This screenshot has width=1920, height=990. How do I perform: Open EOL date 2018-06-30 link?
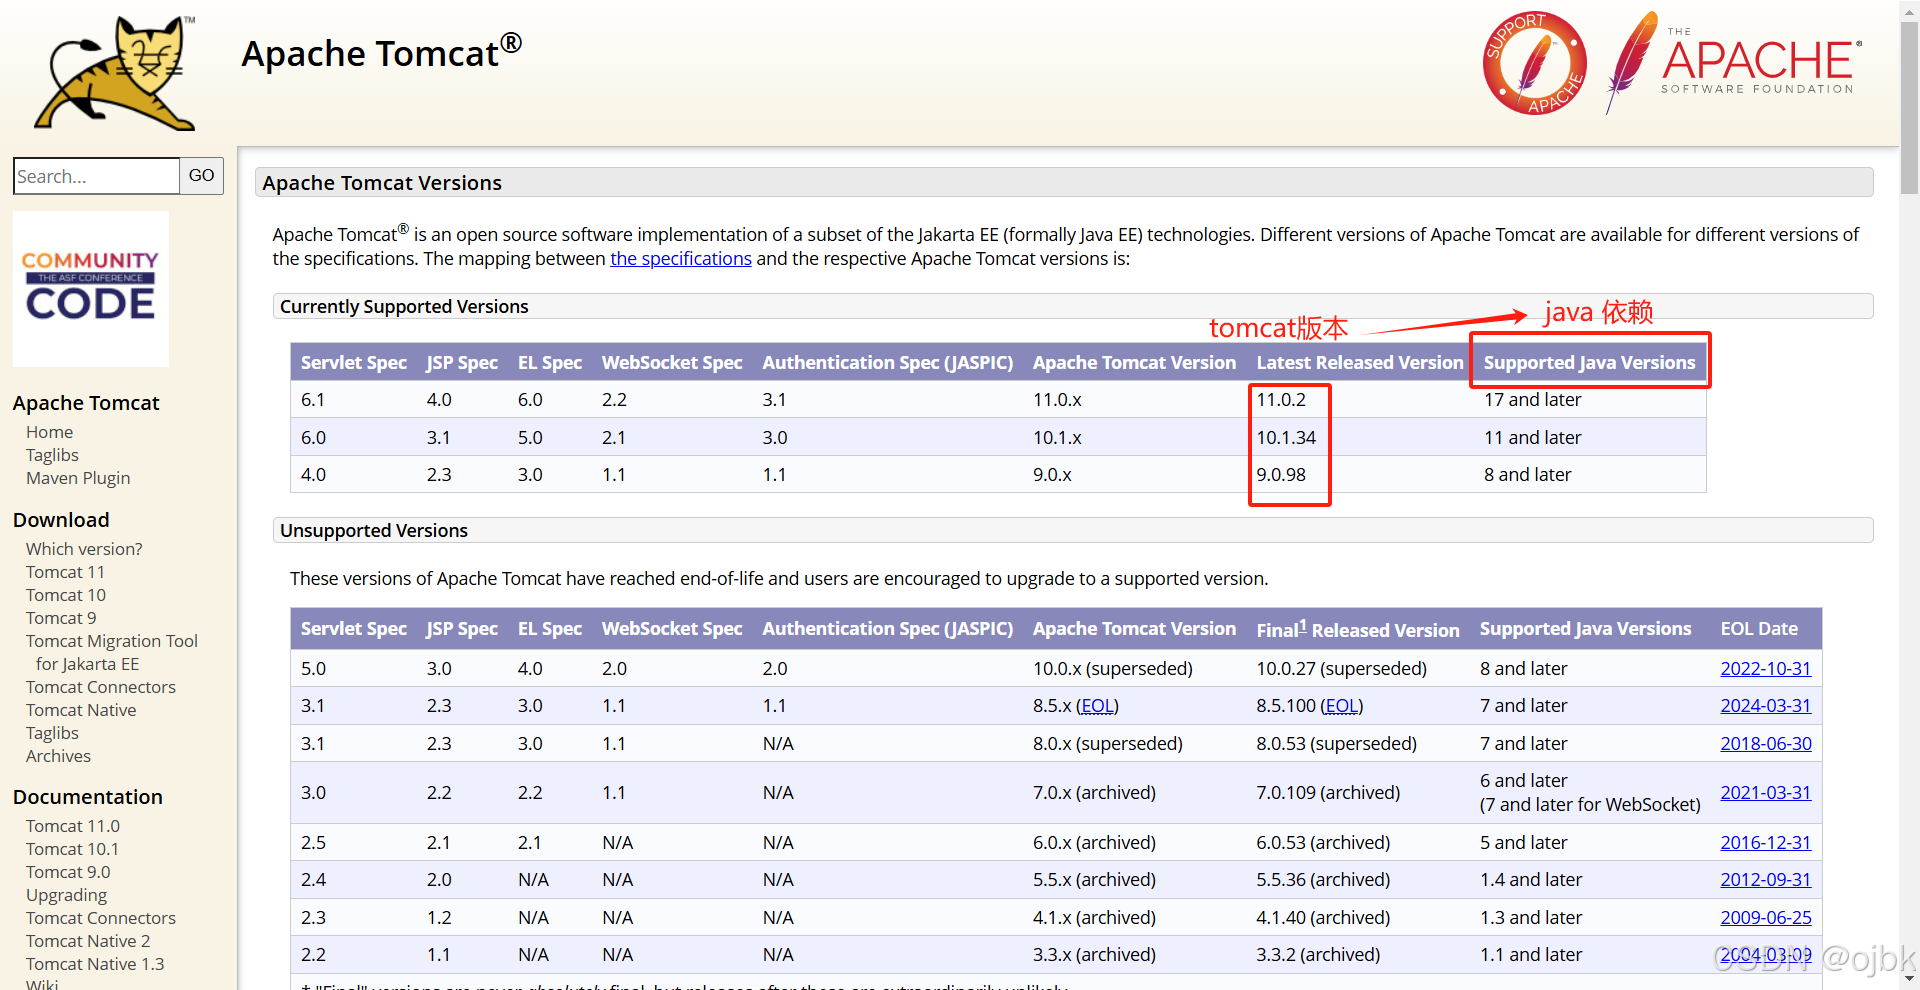1765,743
